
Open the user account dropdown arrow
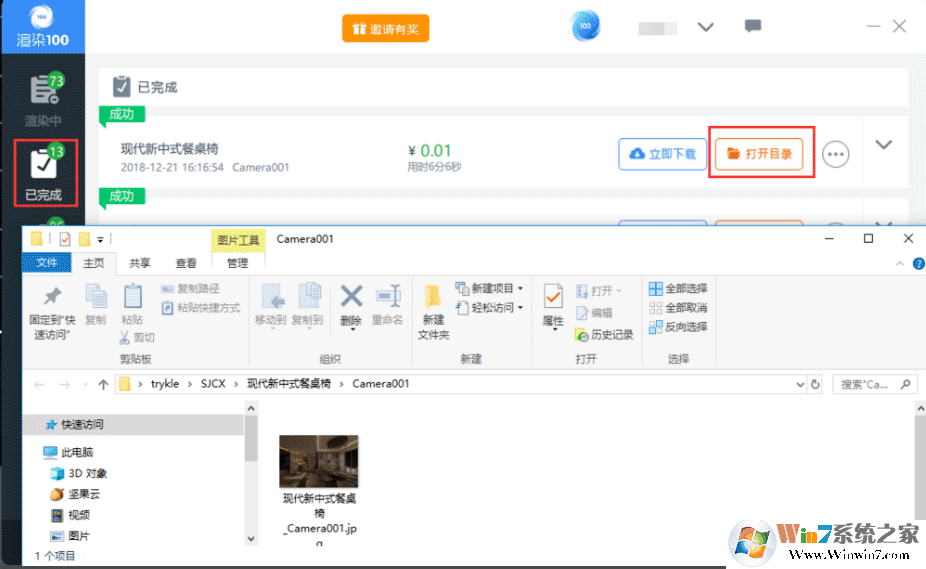pos(705,27)
